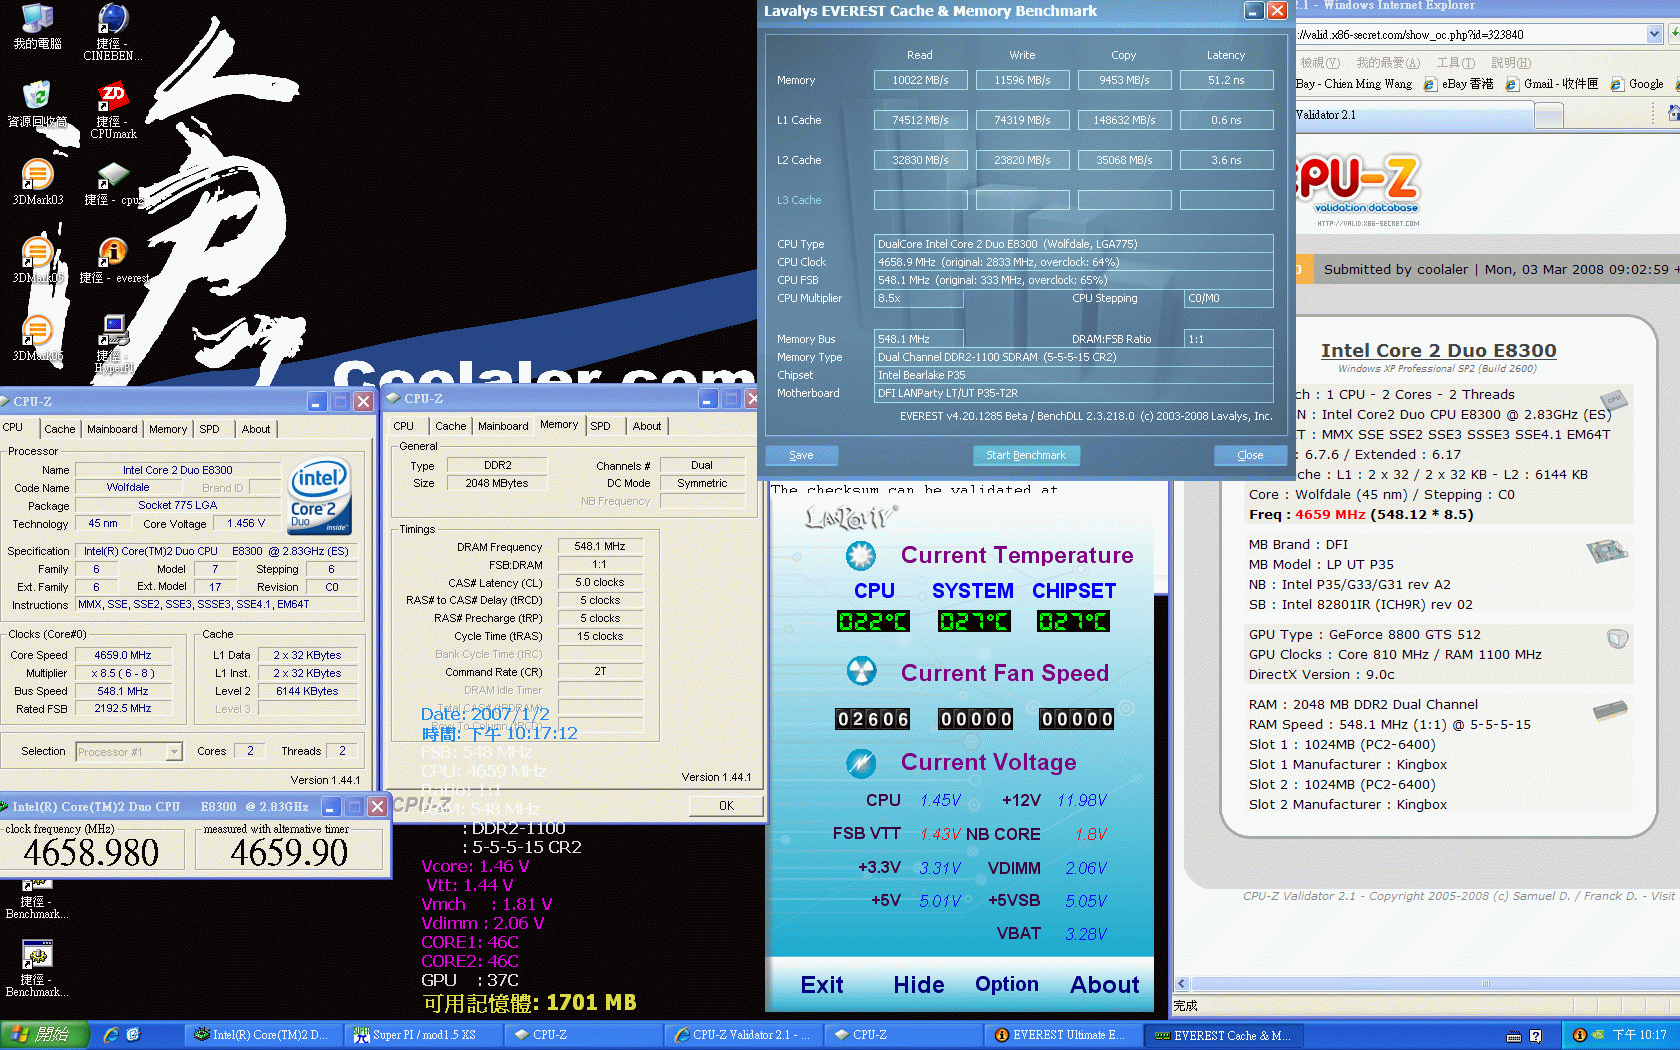Click the EVEREST tray icon beside the clock
This screenshot has width=1680, height=1050.
pyautogui.click(x=1579, y=1035)
